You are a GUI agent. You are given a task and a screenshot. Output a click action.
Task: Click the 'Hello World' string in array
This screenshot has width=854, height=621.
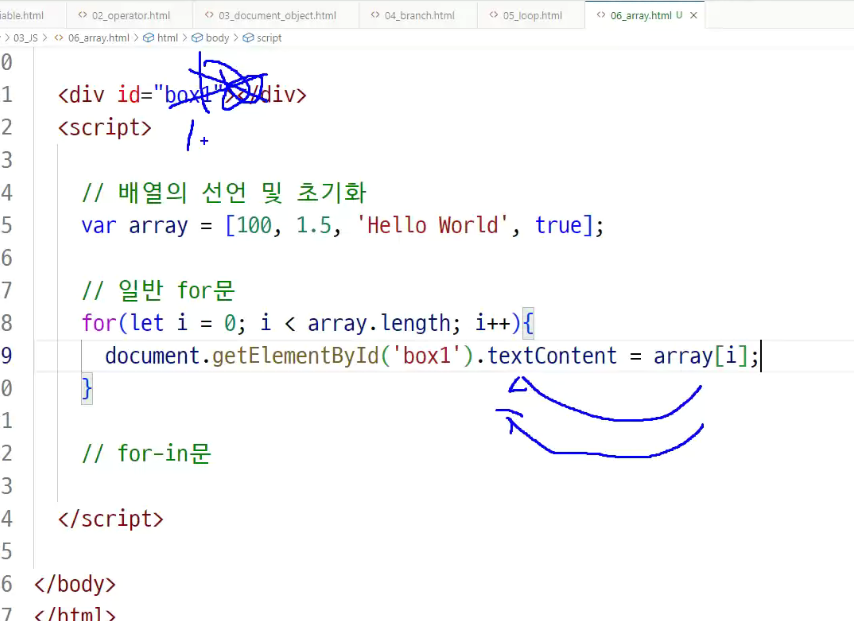[432, 225]
